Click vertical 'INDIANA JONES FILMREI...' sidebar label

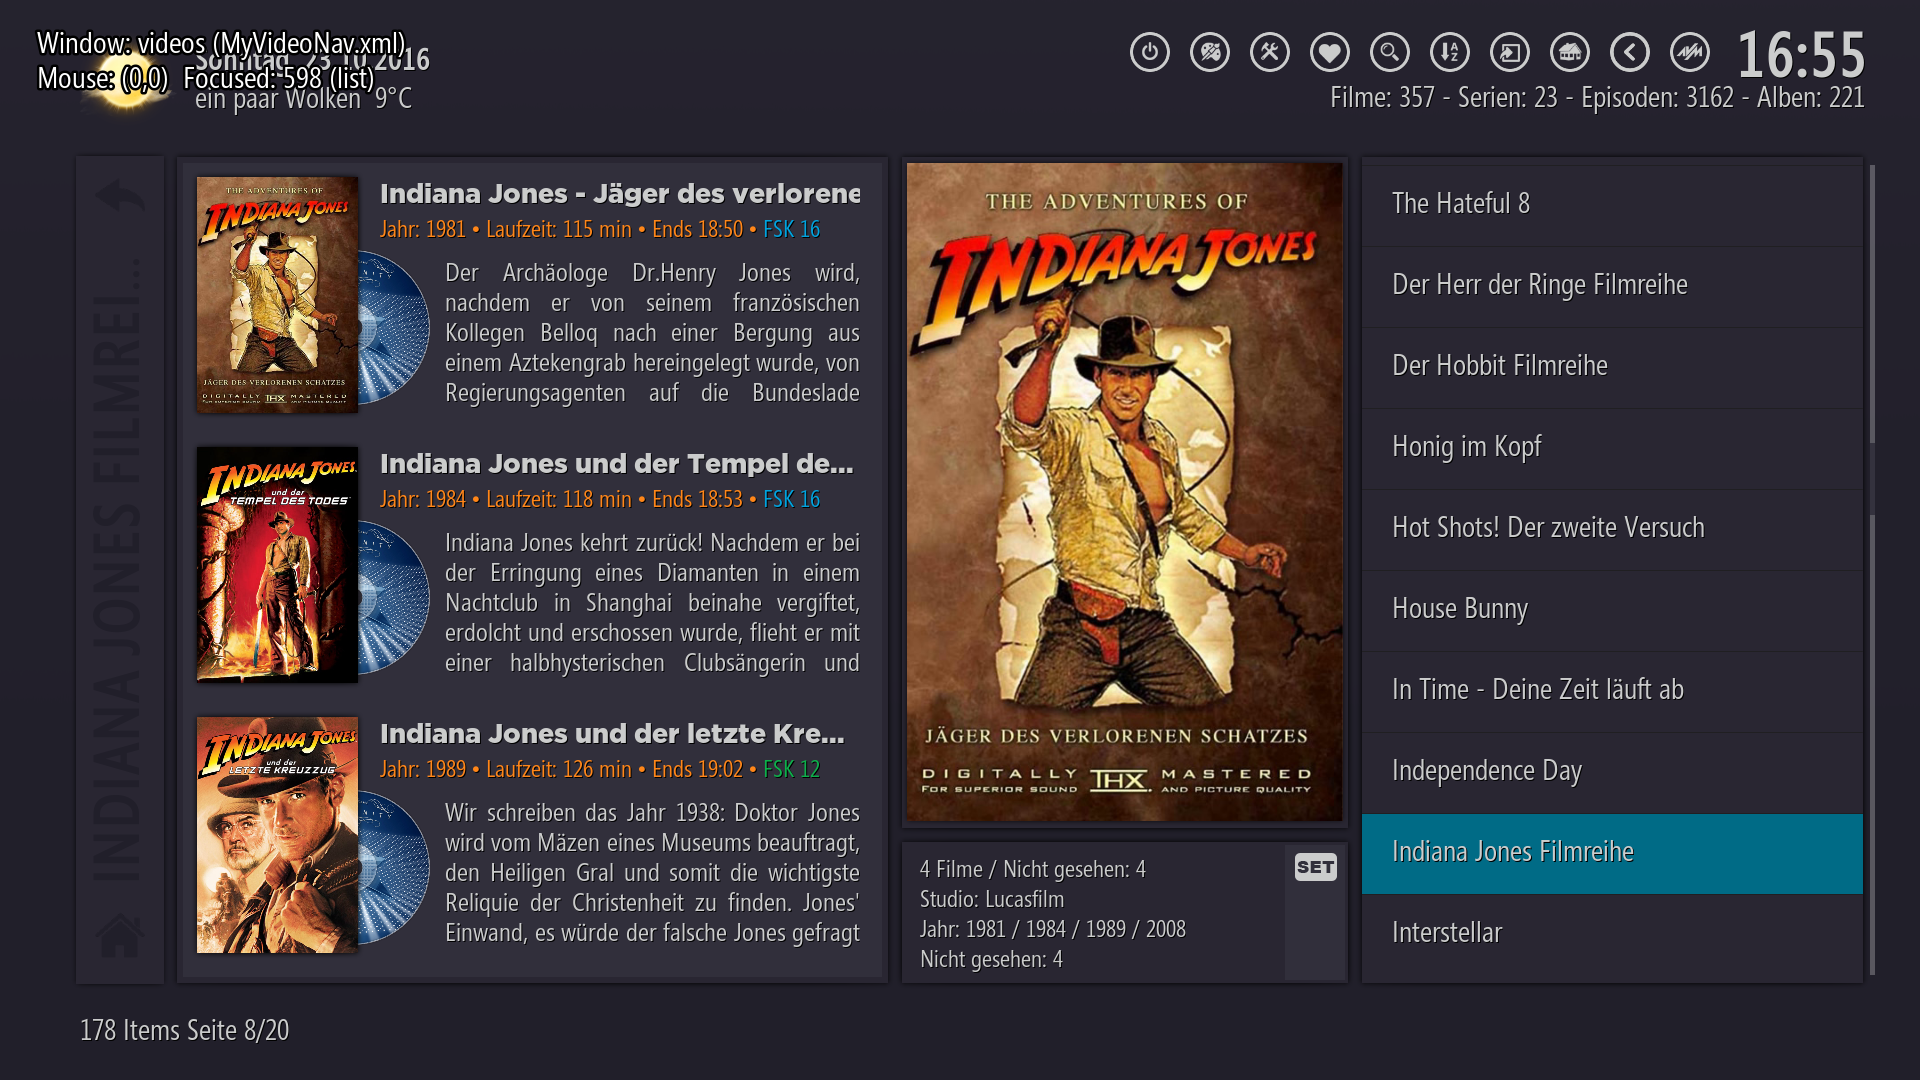120,570
